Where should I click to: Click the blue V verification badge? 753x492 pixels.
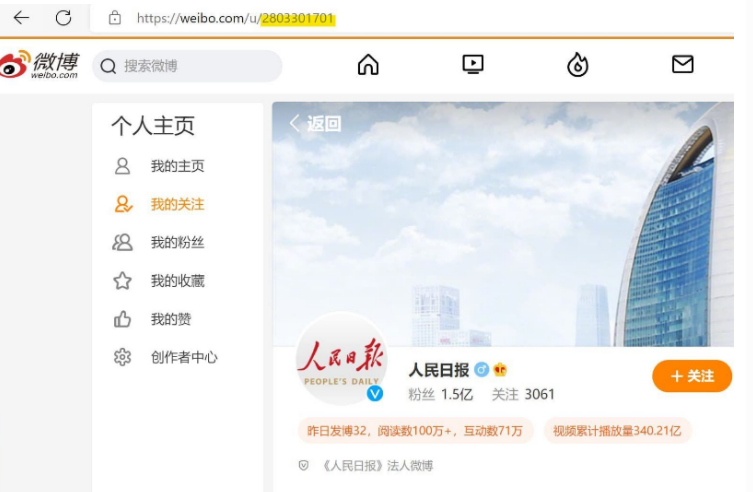[x=375, y=393]
